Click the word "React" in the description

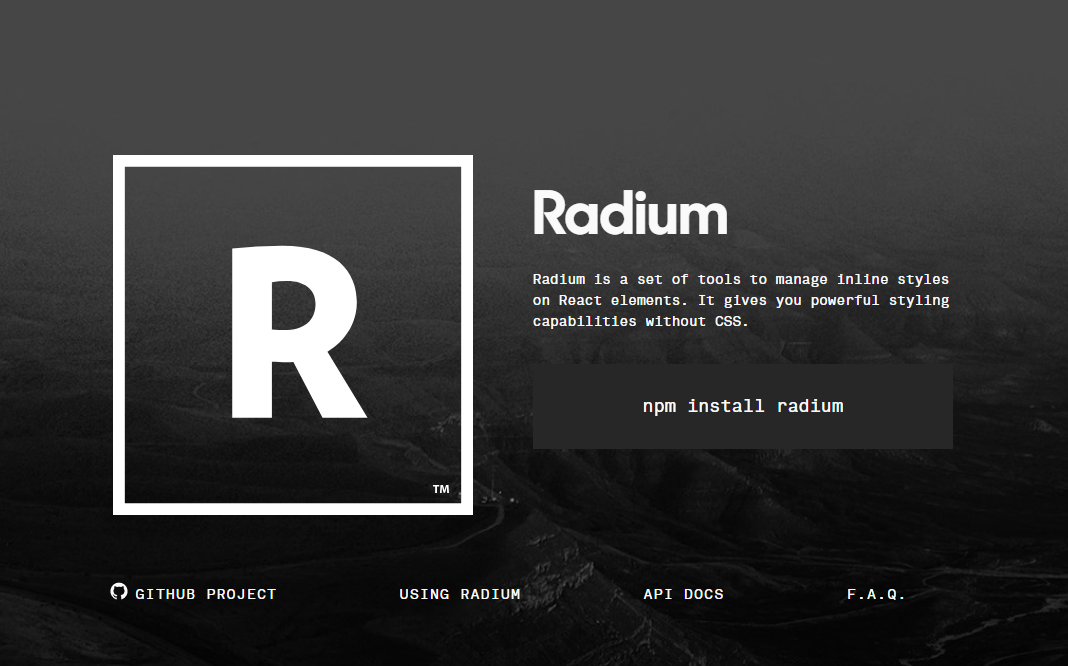pos(580,300)
